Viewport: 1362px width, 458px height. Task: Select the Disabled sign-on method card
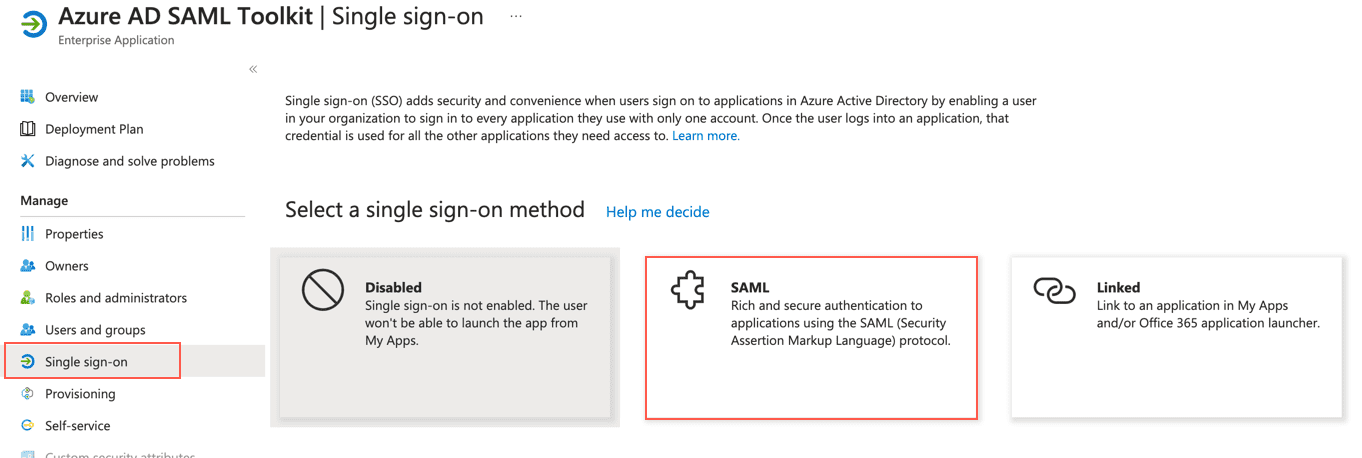[x=445, y=337]
